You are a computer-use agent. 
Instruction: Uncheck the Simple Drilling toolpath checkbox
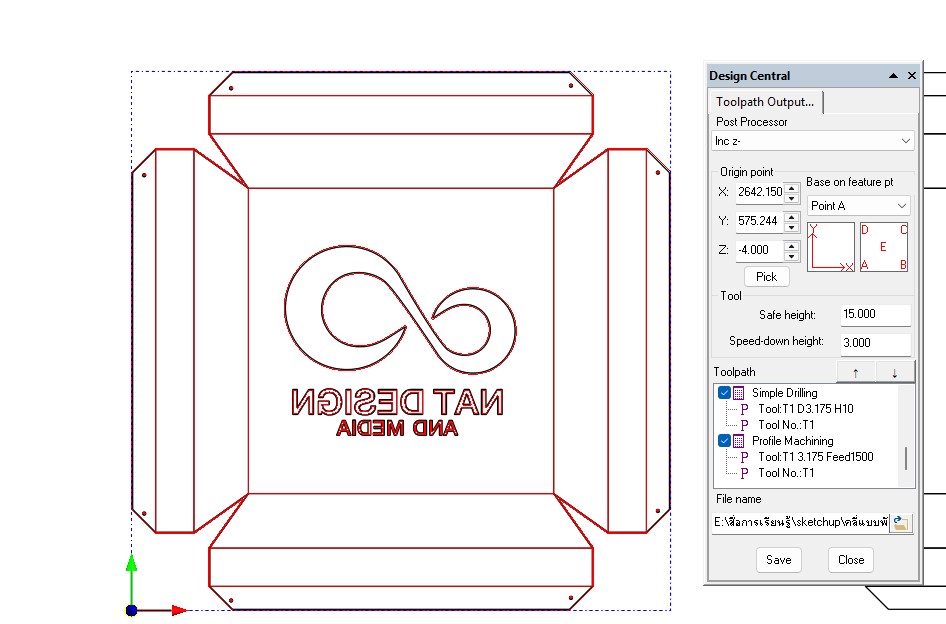[x=724, y=393]
